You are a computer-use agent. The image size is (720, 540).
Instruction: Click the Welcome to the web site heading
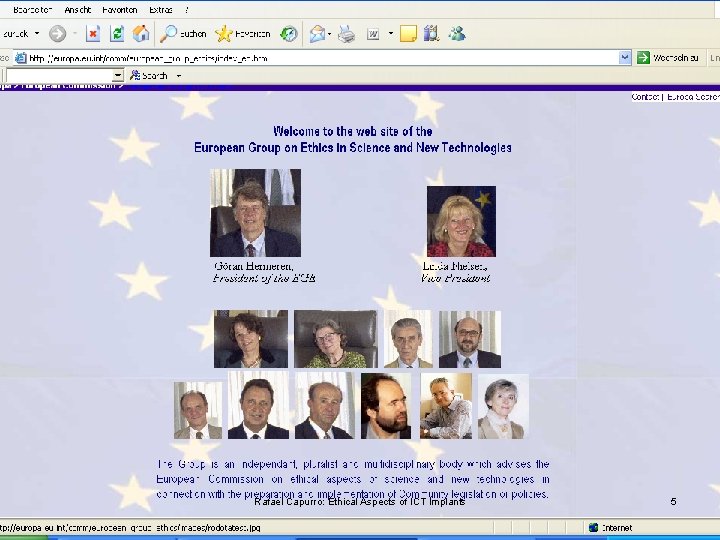353,131
